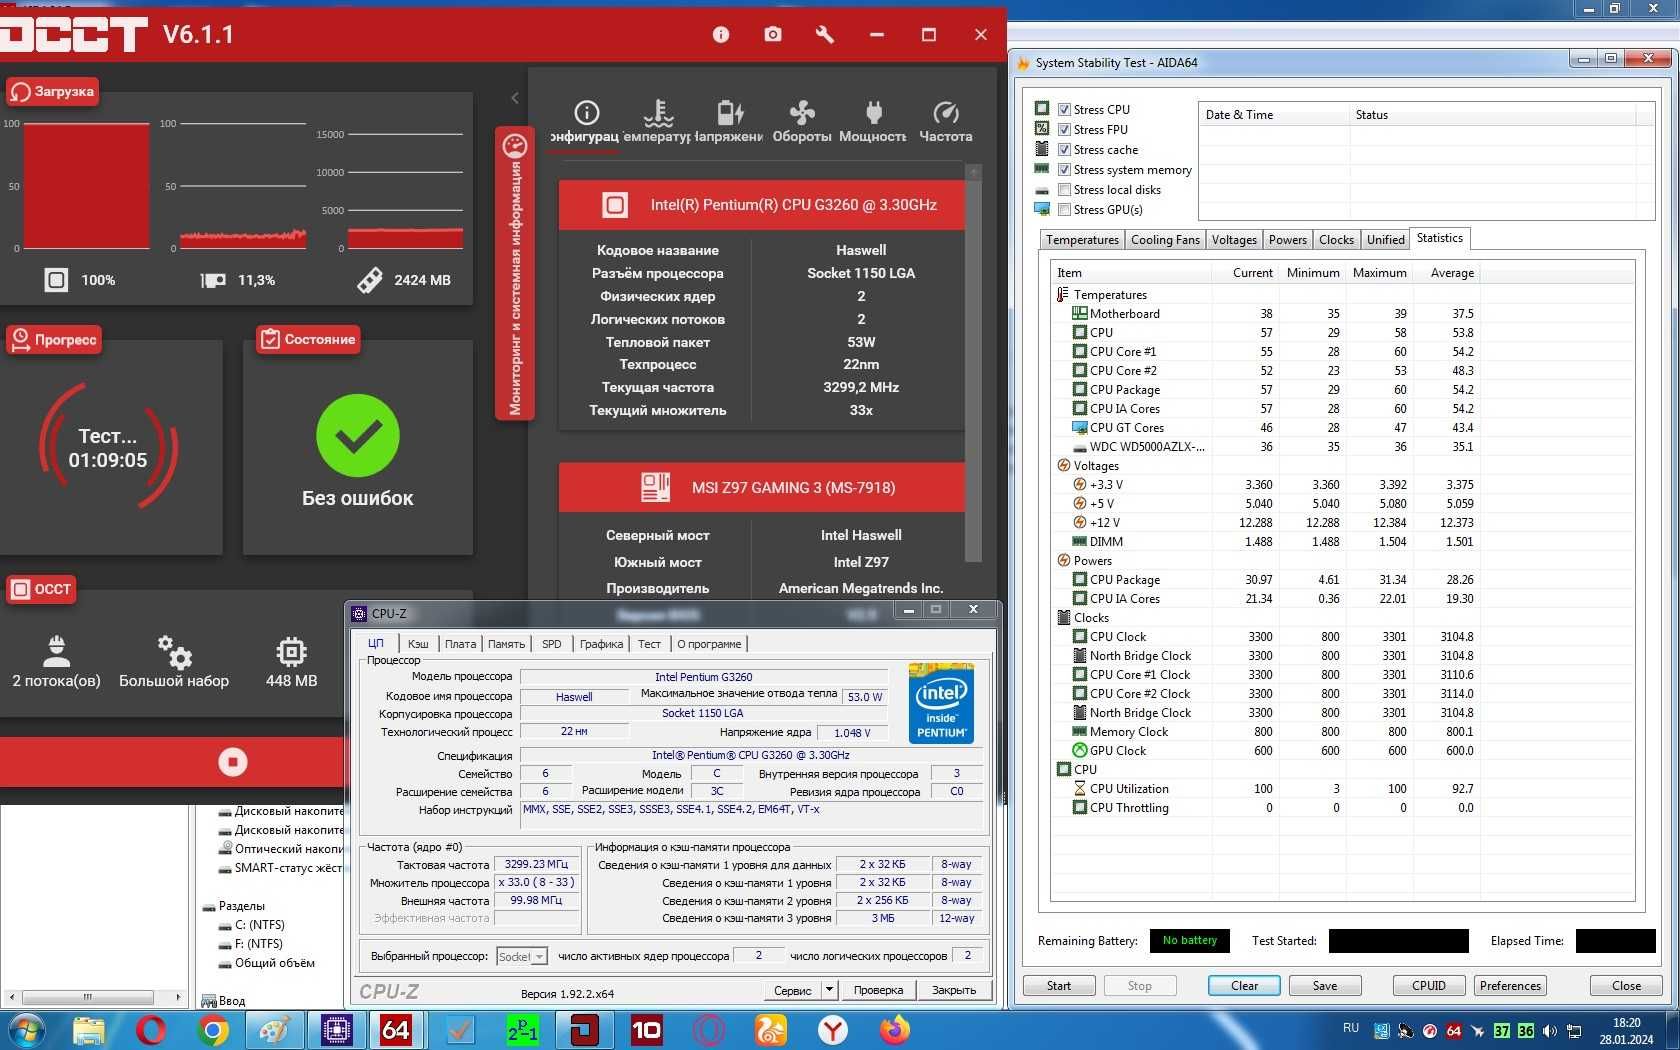
Task: Click CPU-Z Validate button
Action: click(878, 990)
